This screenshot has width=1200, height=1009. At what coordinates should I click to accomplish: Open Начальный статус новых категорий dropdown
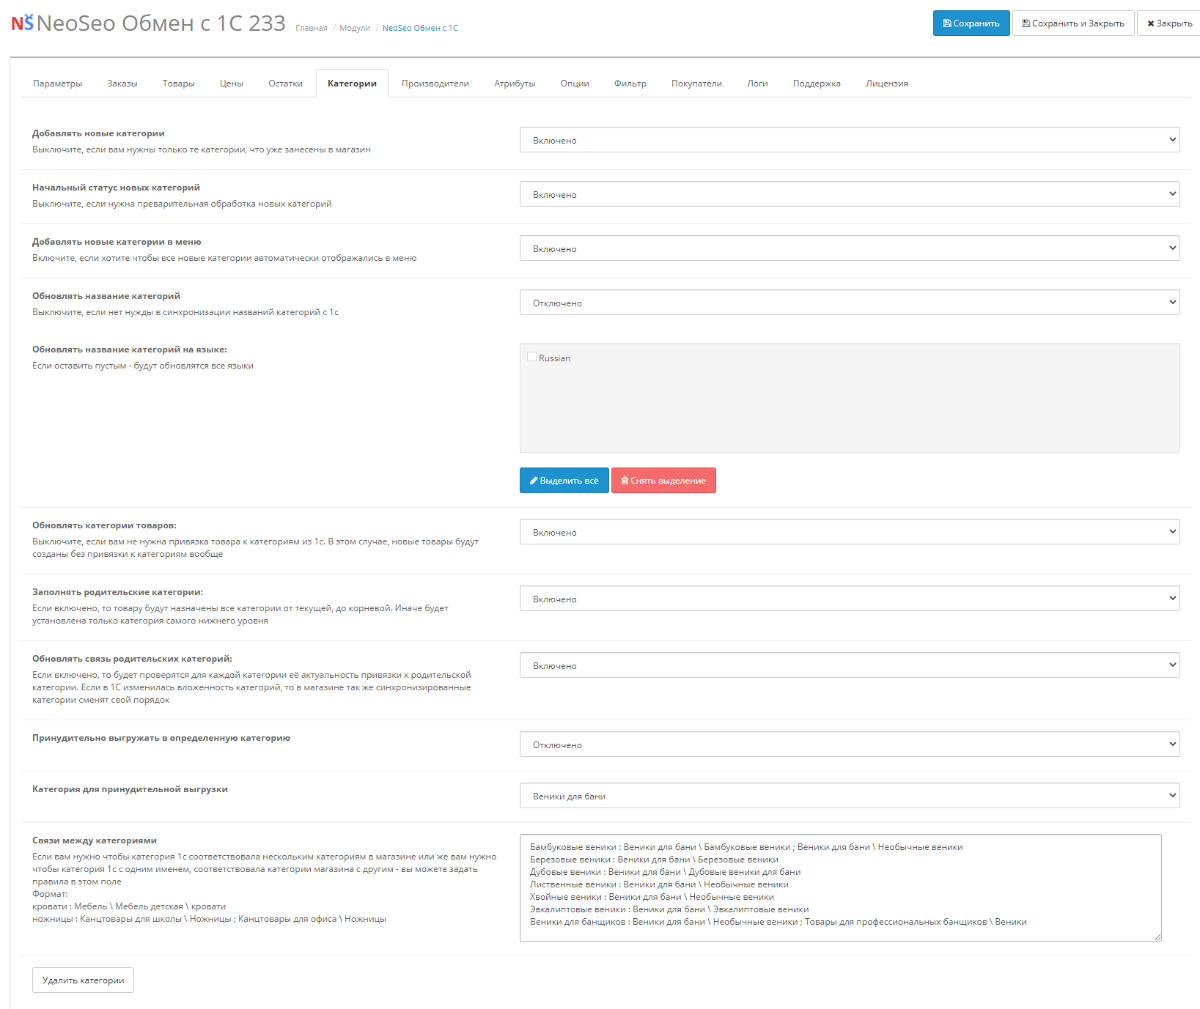coord(849,194)
